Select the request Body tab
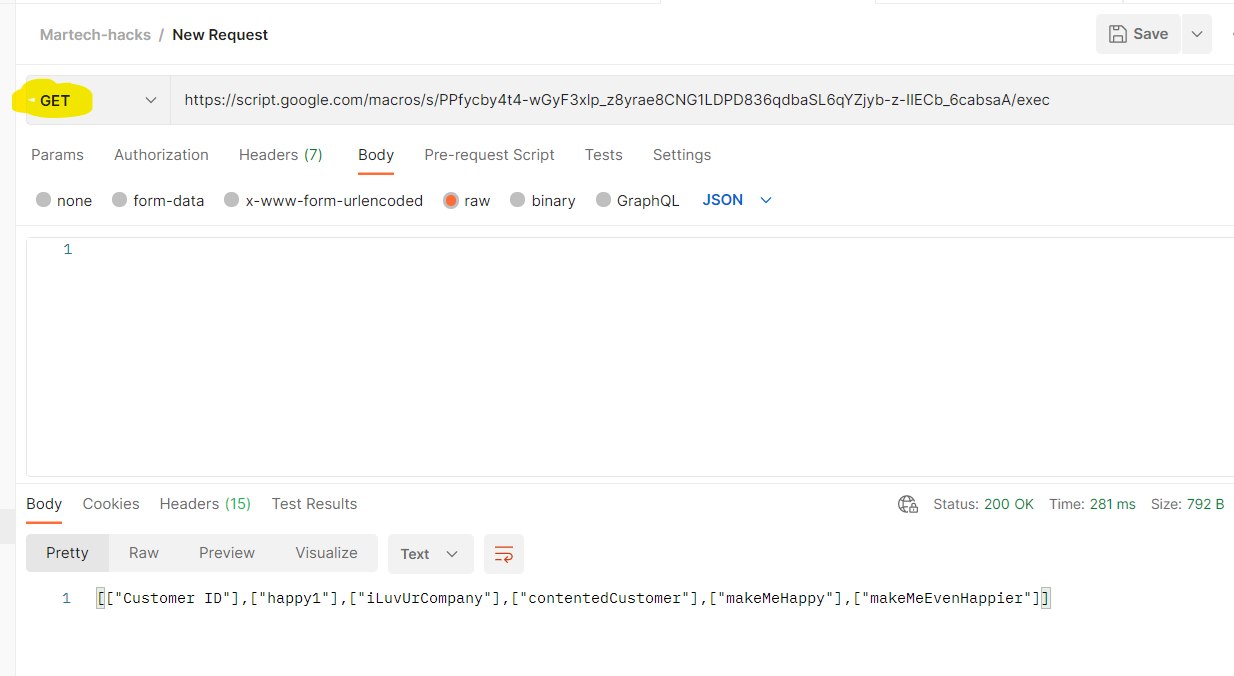This screenshot has height=676, width=1234. [376, 155]
